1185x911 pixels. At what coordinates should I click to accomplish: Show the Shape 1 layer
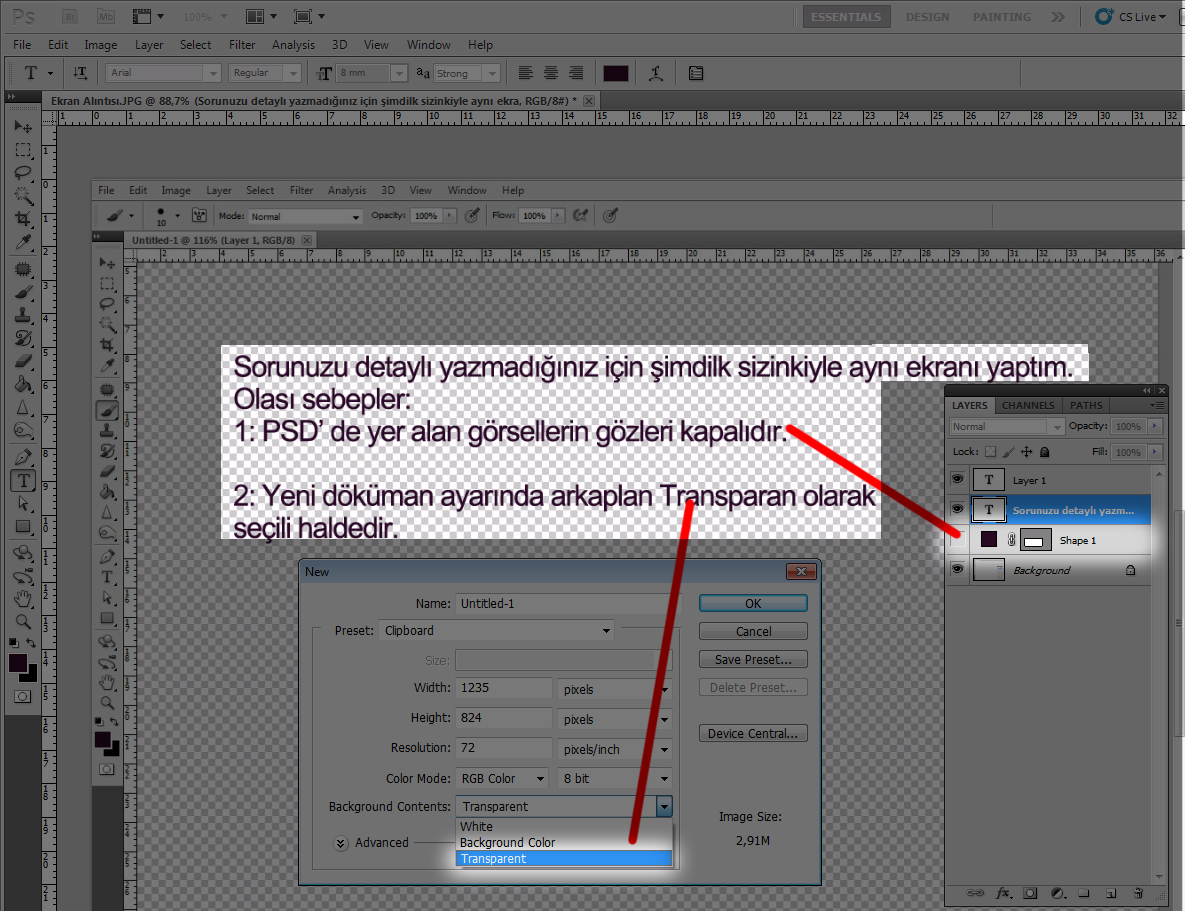[957, 540]
